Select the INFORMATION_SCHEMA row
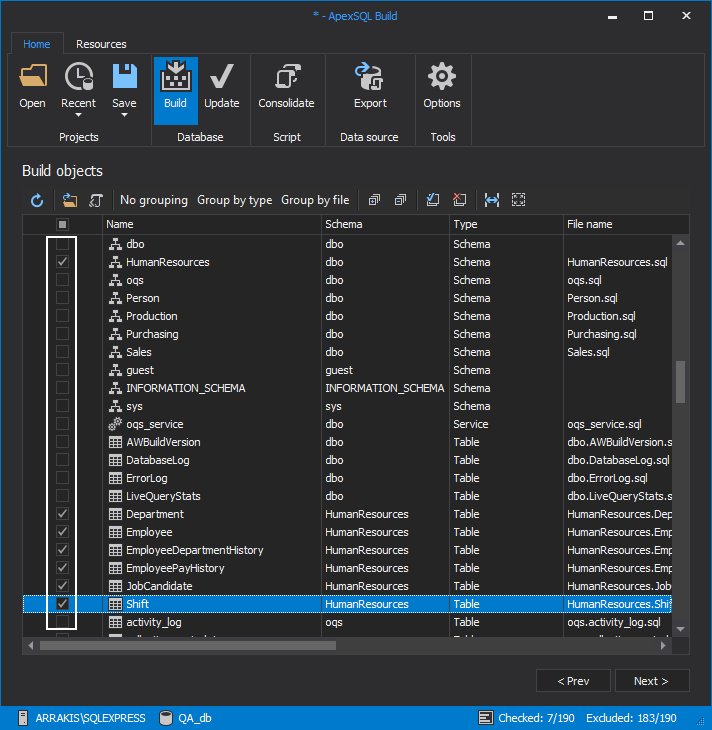Screen dimensions: 712x730 (347, 388)
